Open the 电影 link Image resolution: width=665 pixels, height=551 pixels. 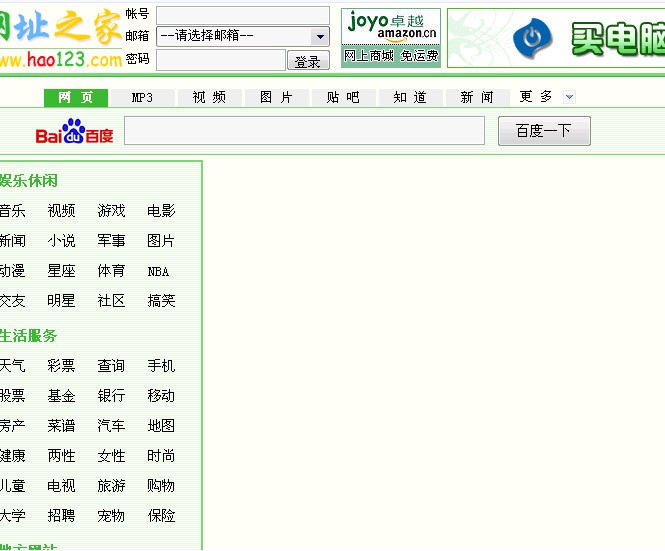tap(161, 210)
